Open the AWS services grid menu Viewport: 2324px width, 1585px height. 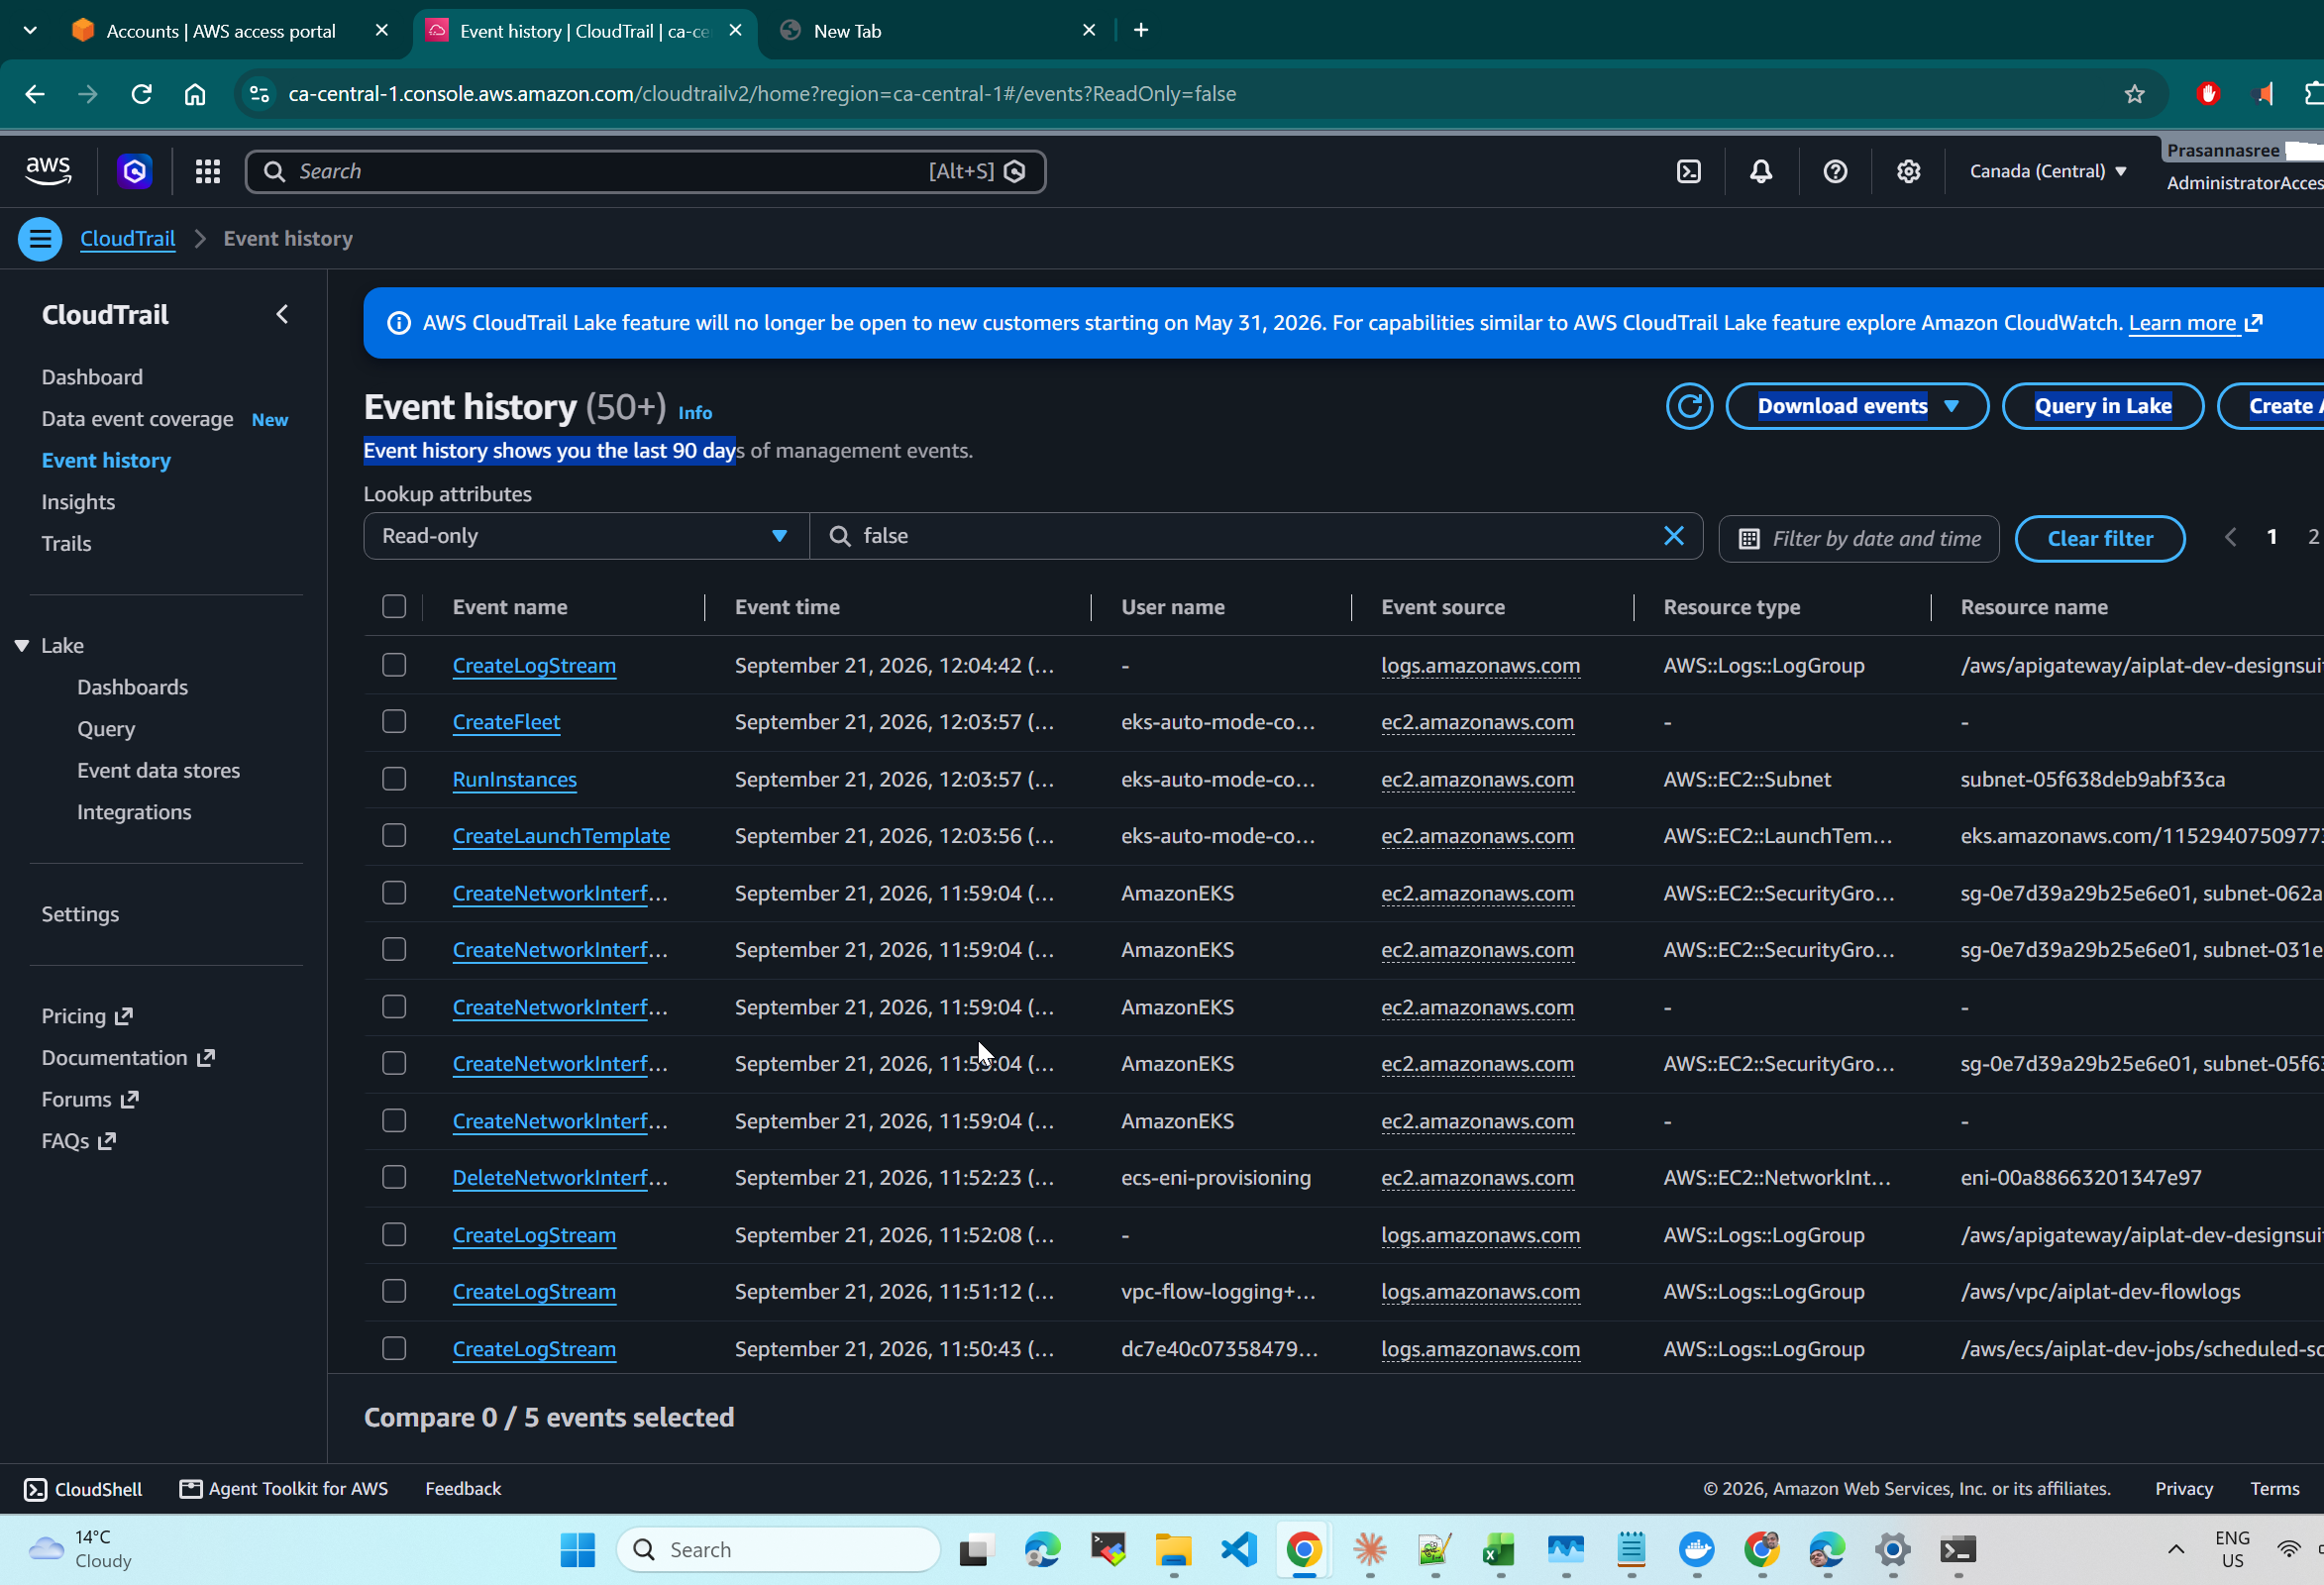(208, 171)
